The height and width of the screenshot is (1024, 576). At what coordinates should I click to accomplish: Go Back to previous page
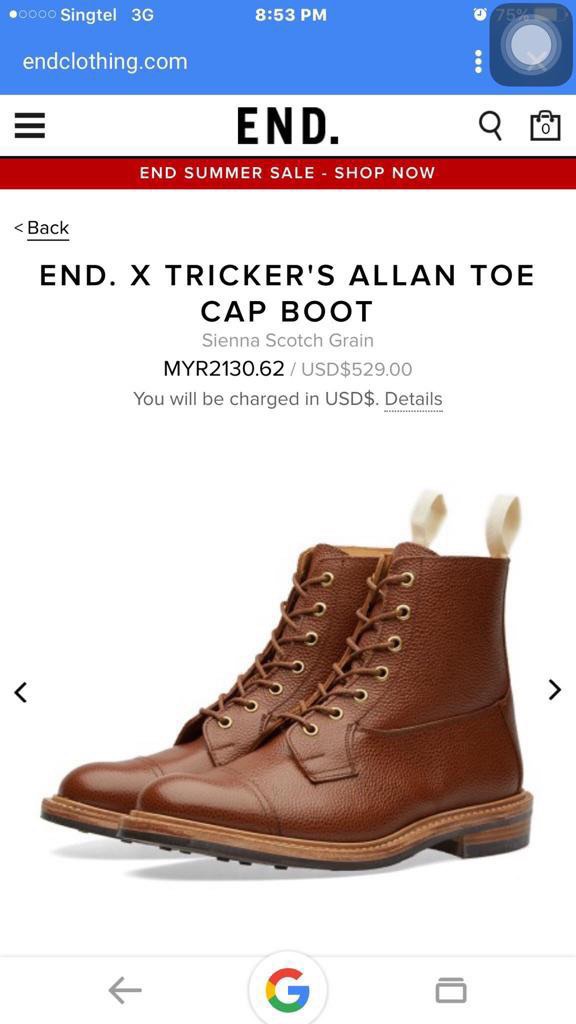pyautogui.click(x=41, y=227)
